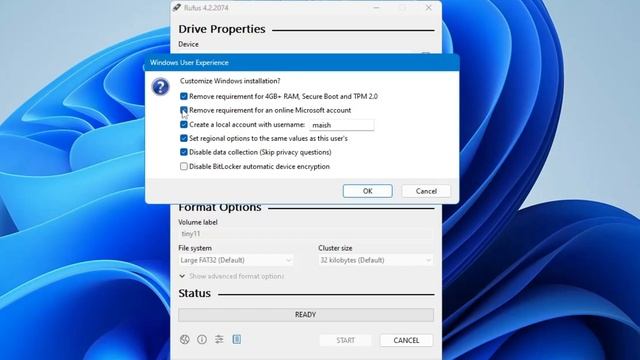This screenshot has width=640, height=360.
Task: Open Rufus about info icon
Action: coord(202,339)
